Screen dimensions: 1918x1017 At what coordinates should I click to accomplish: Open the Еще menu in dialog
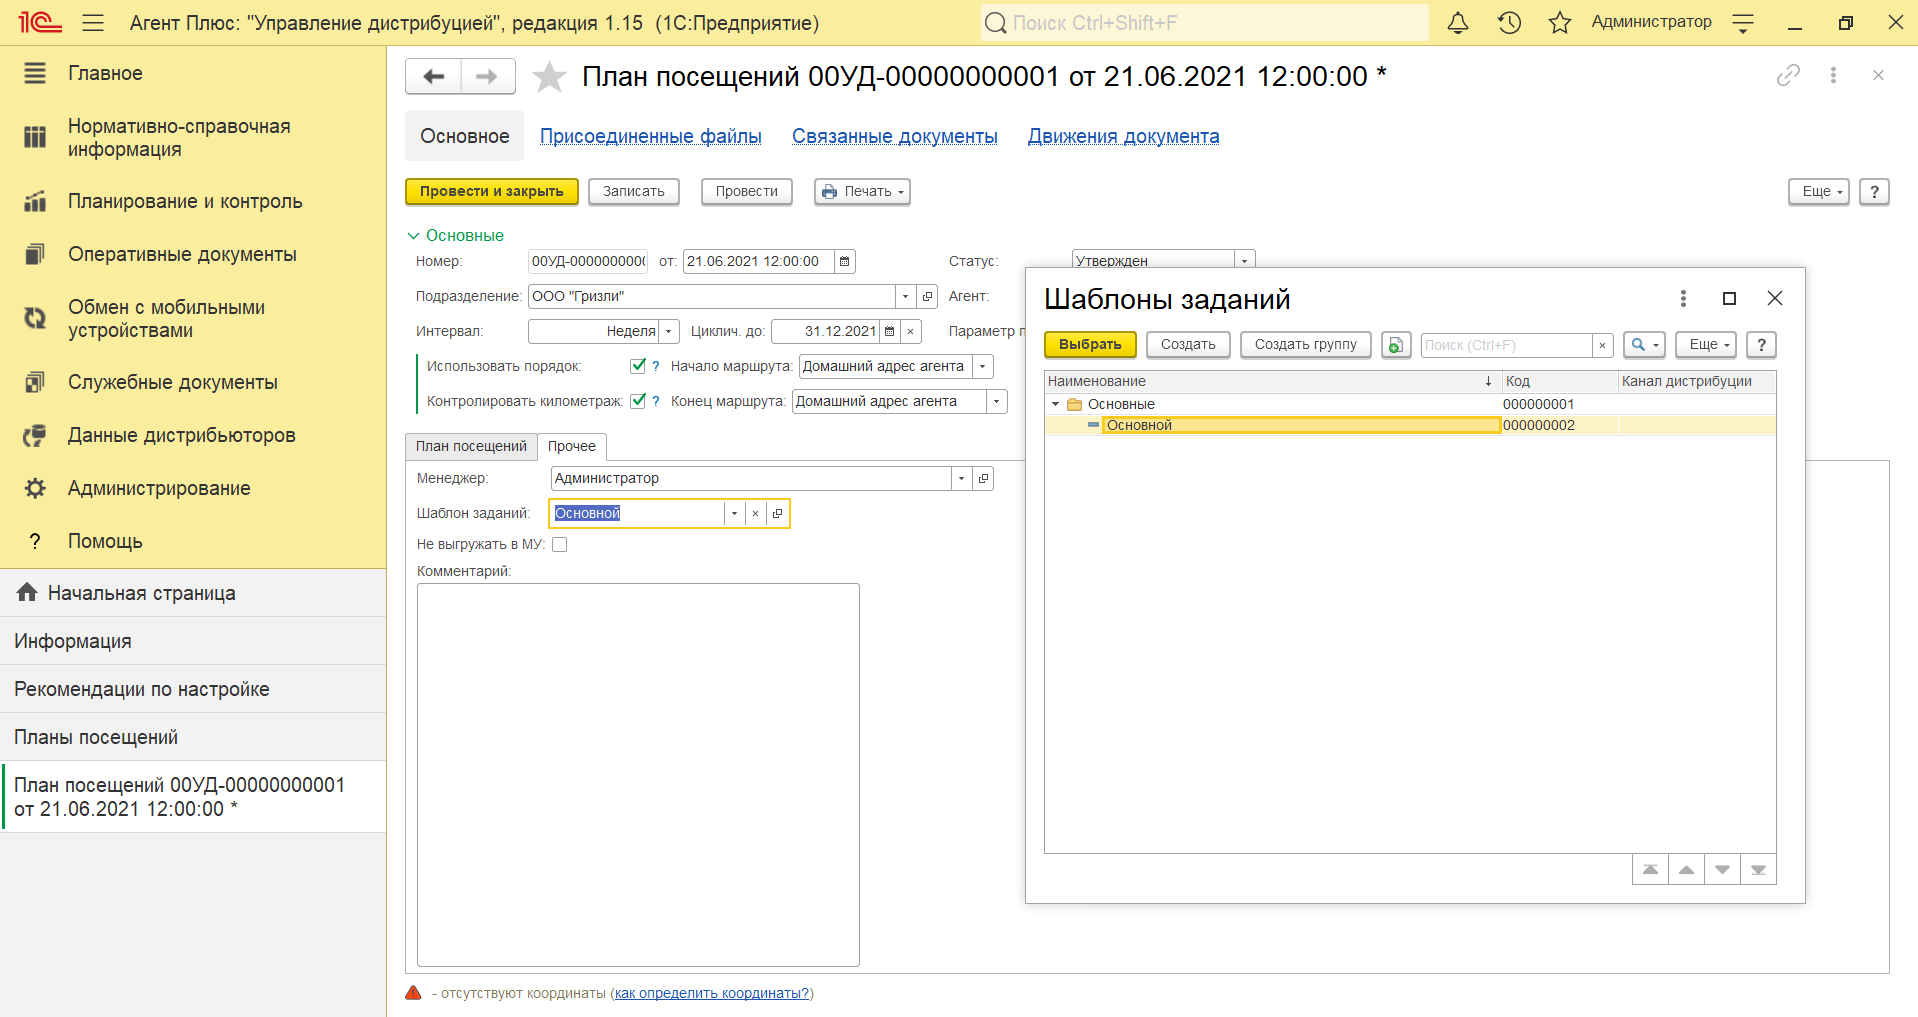(x=1706, y=344)
